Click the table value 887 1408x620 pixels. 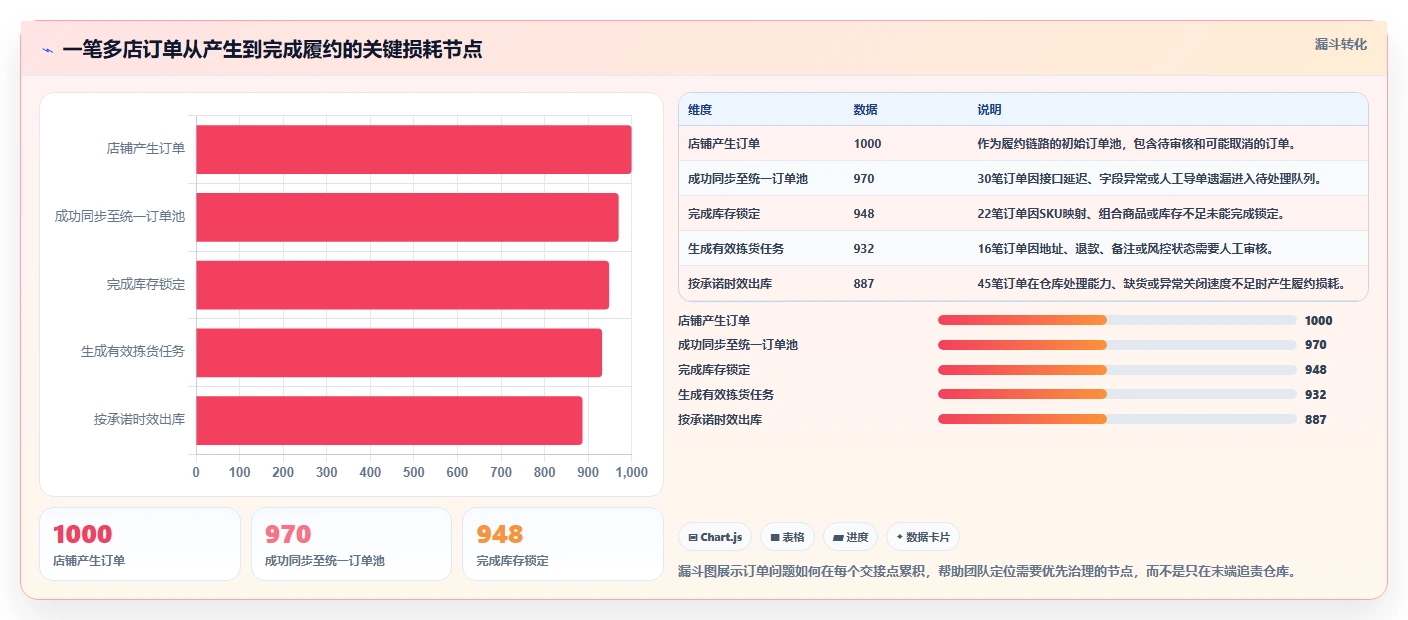coord(864,284)
